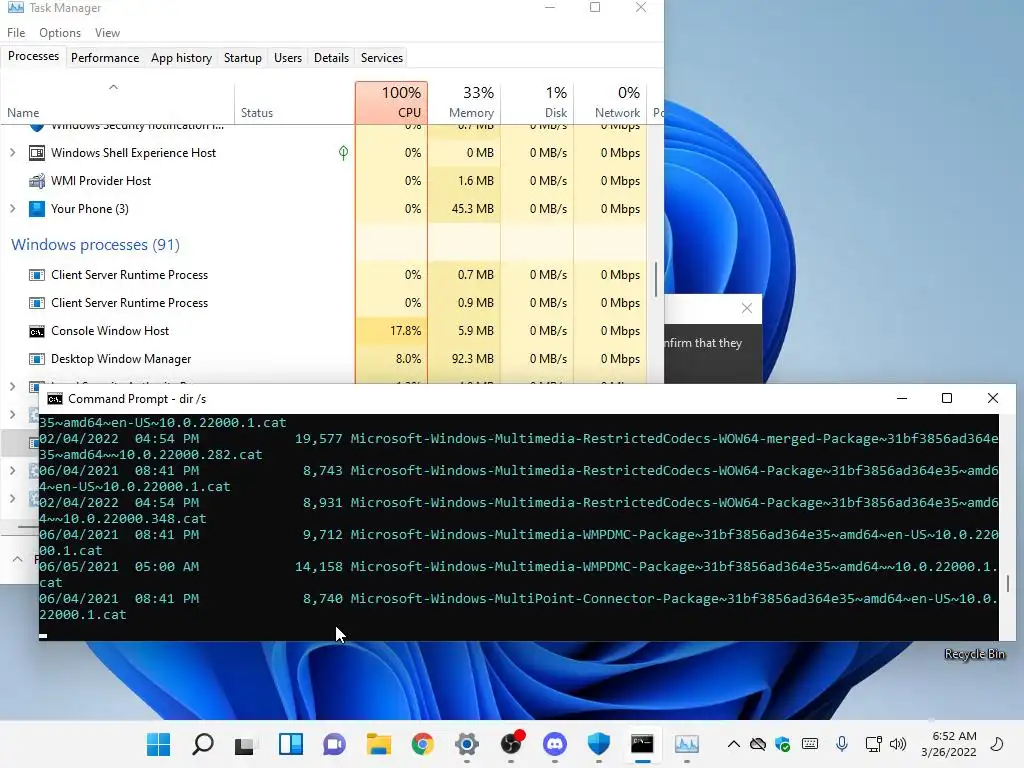Dismiss the notification popup with X
The width and height of the screenshot is (1024, 768).
747,308
